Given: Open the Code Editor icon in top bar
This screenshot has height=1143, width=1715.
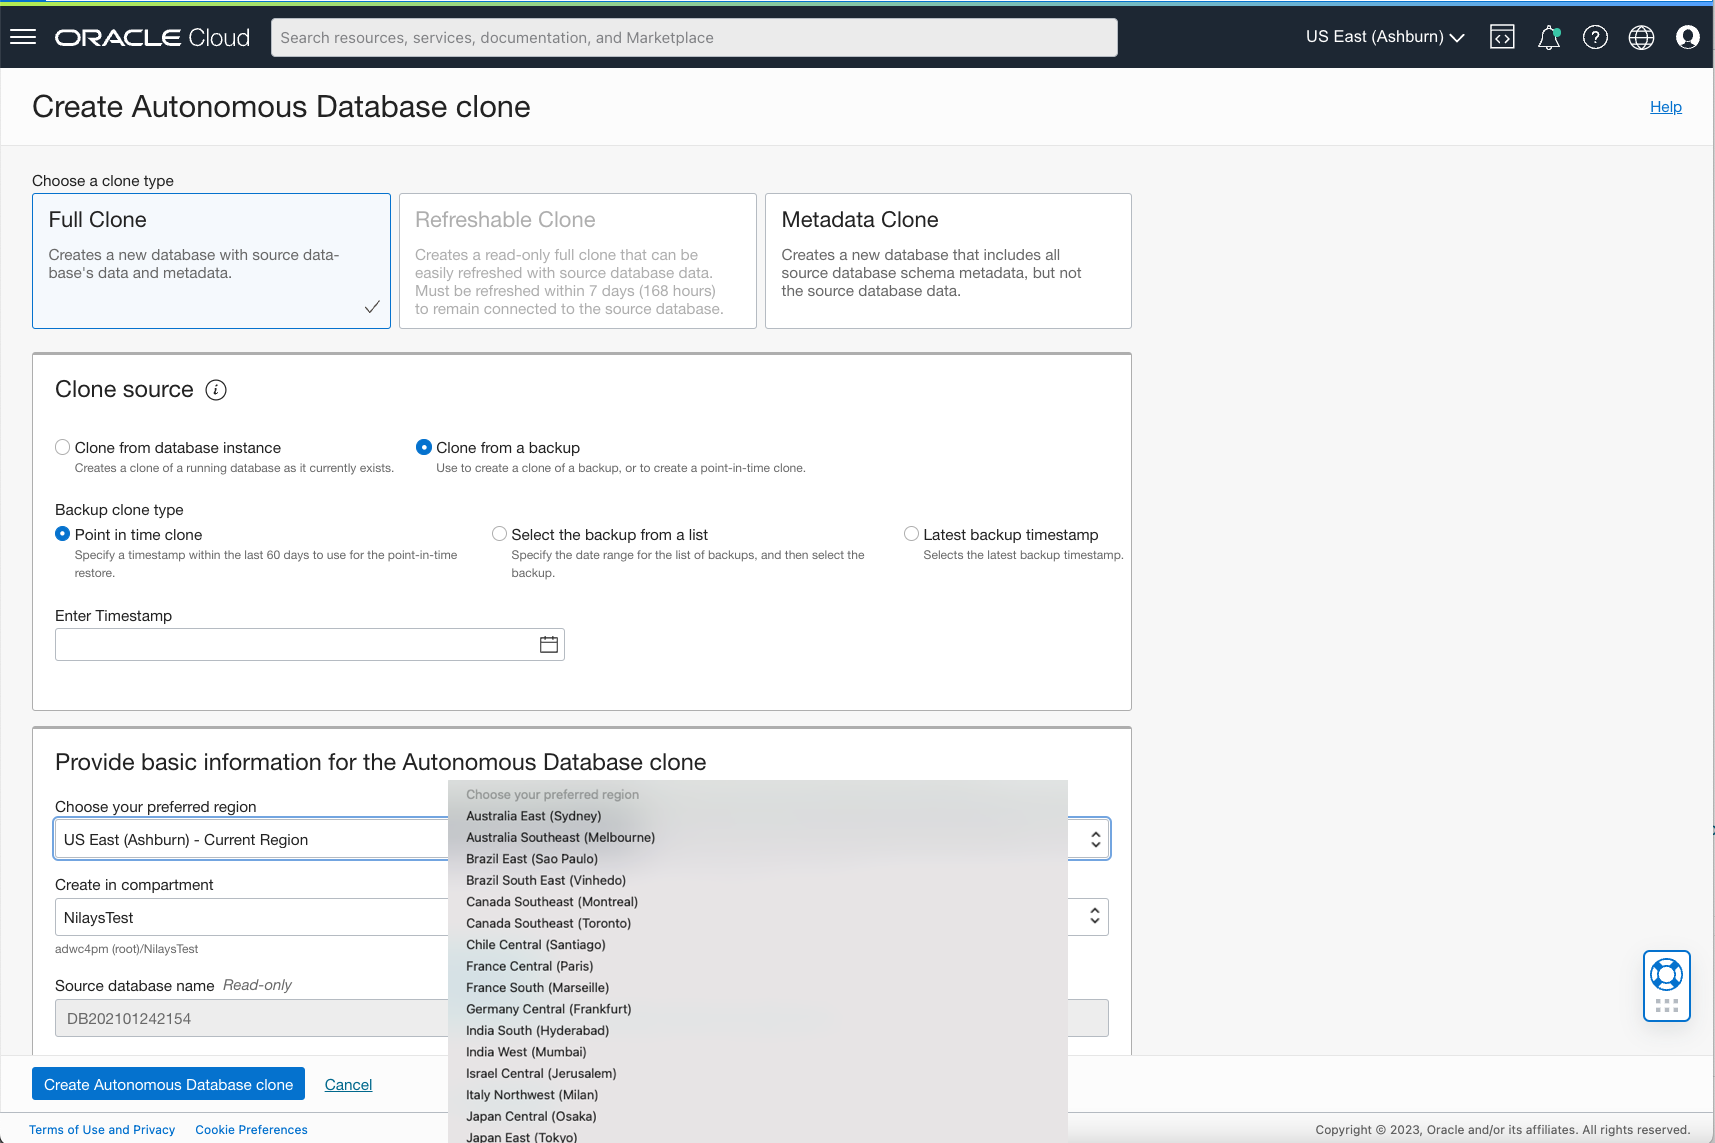Looking at the screenshot, I should coord(1502,37).
